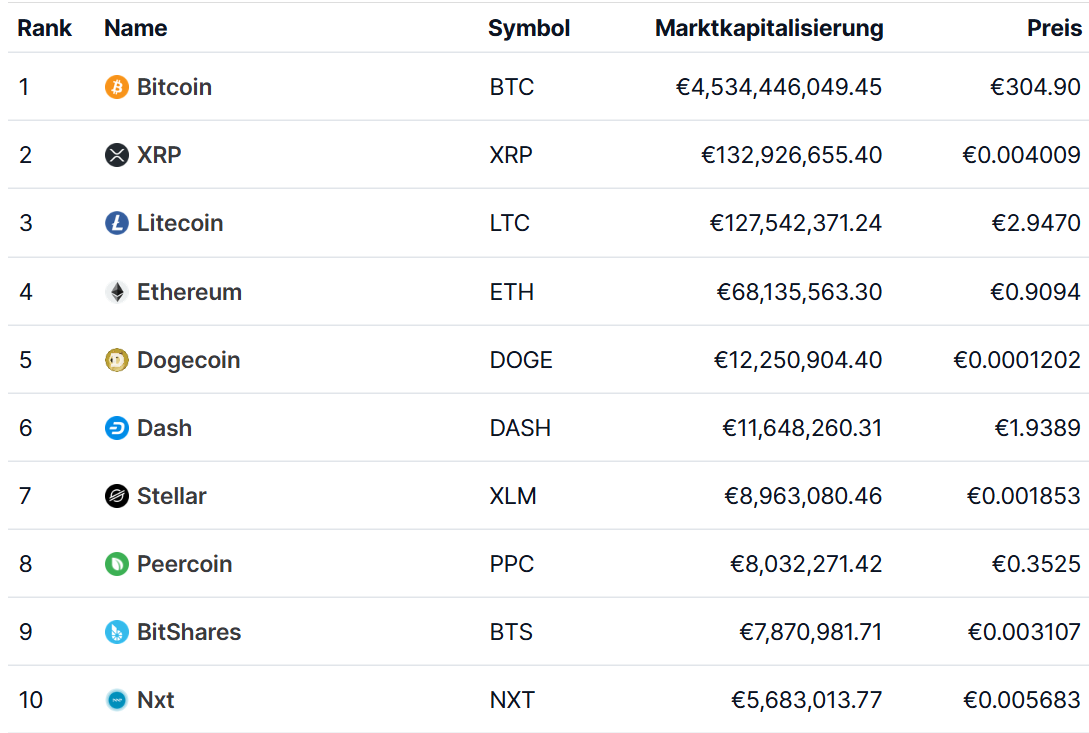Click the black XRP logo icon
Screen dimensions: 1089x733
tap(117, 155)
